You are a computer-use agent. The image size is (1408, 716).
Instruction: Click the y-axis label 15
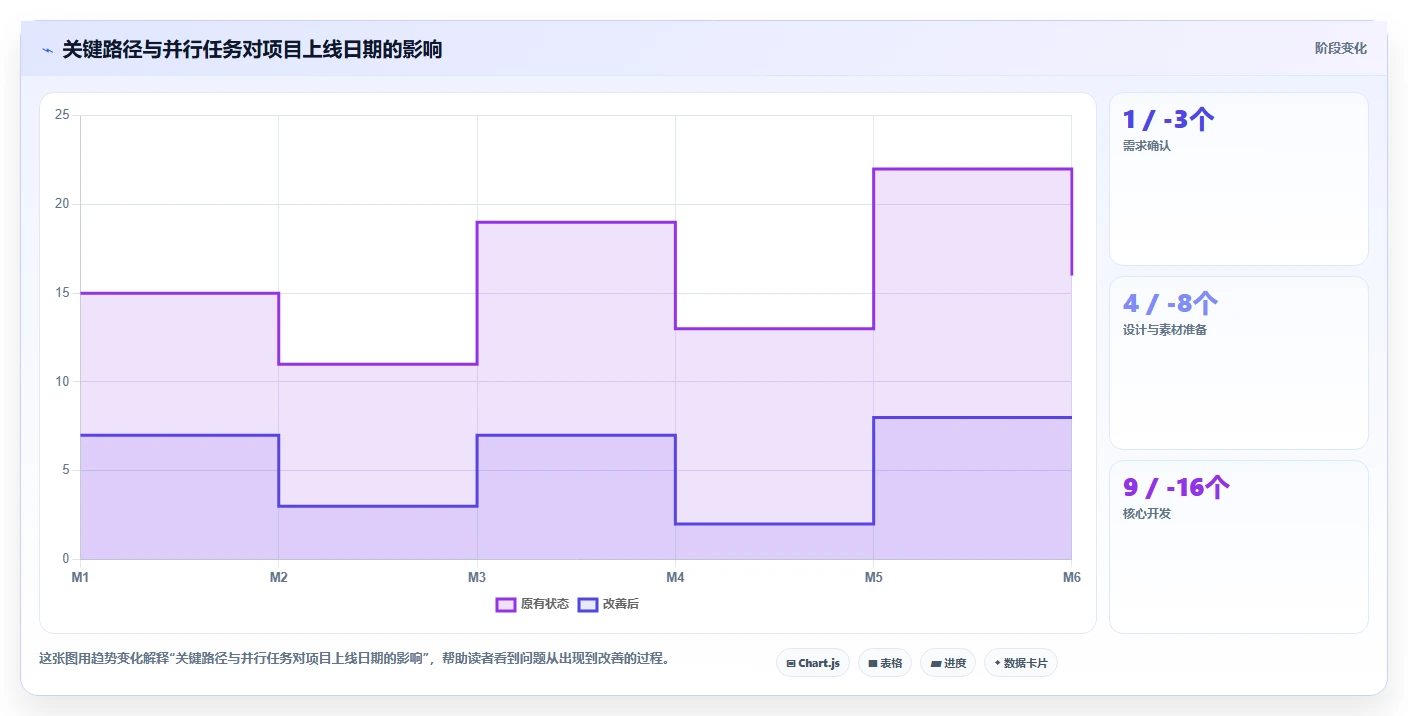(x=62, y=293)
